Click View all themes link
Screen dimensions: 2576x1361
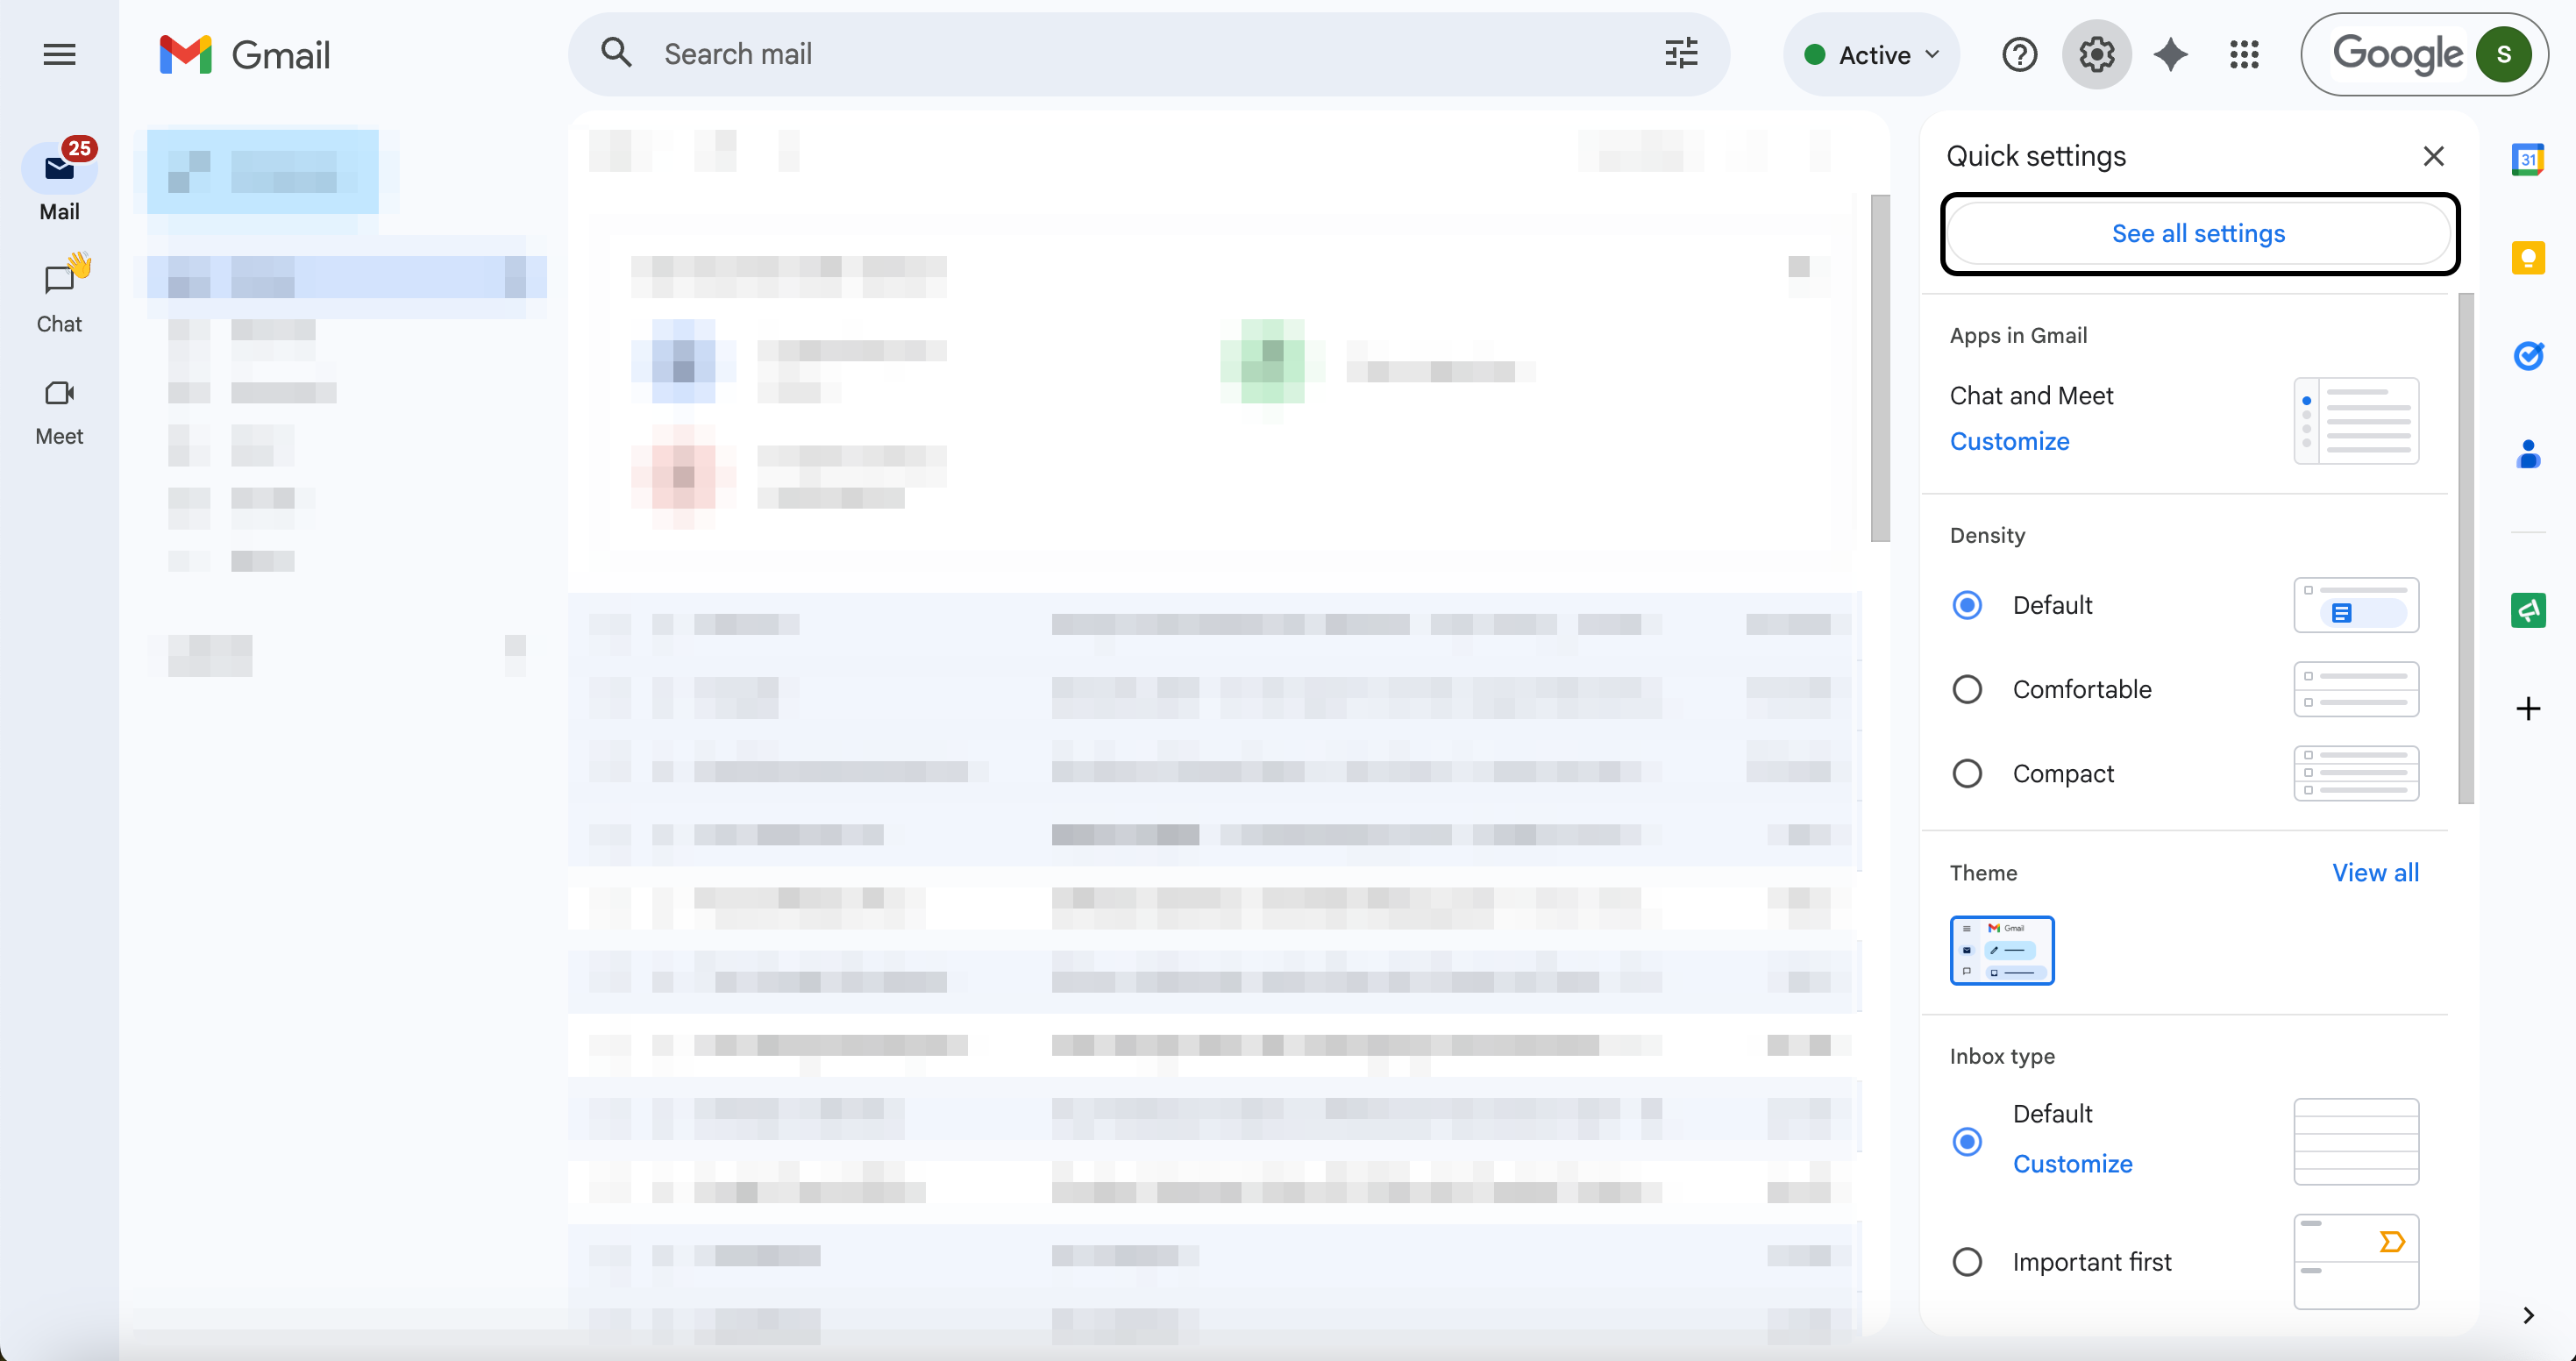2375,872
